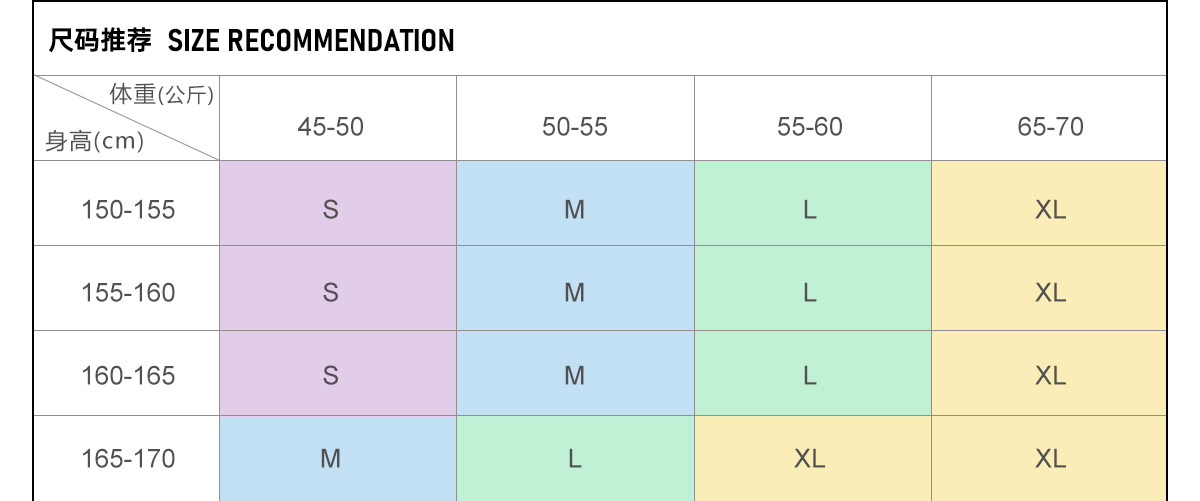Click the 65-70 weight column header
The image size is (1200, 501).
pyautogui.click(x=1050, y=127)
